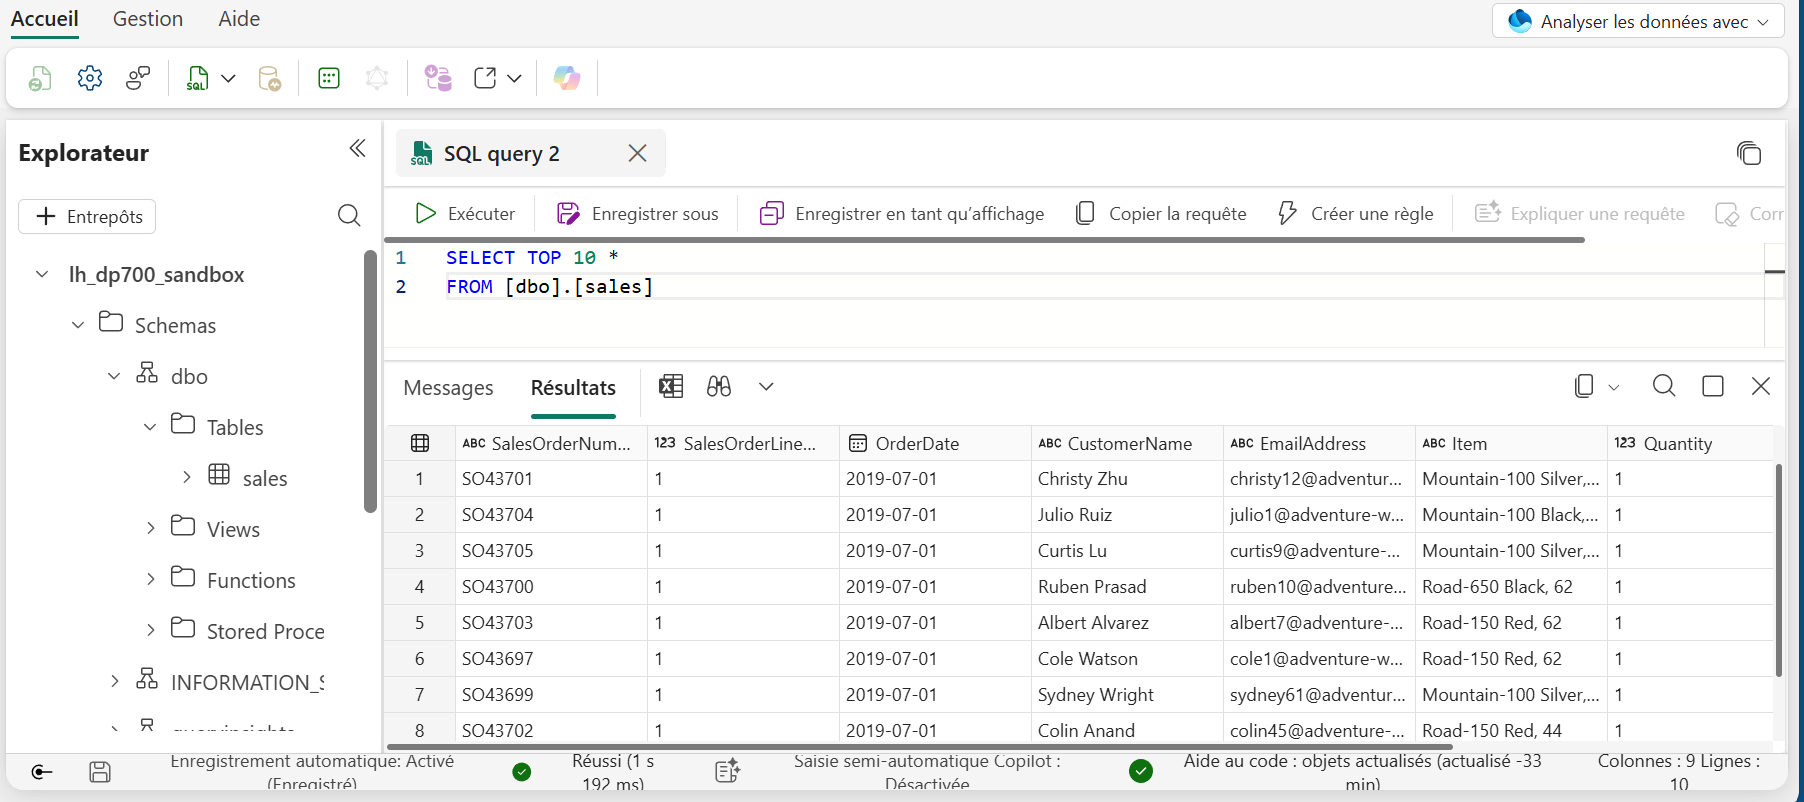Expand the sales table node
This screenshot has height=802, width=1804.
click(187, 478)
